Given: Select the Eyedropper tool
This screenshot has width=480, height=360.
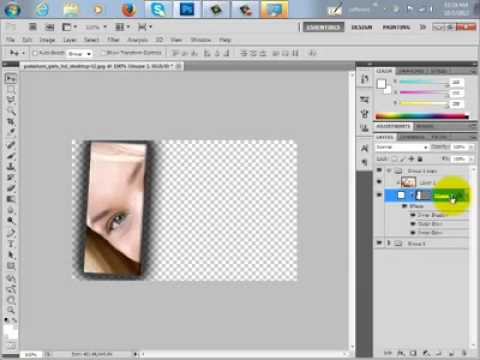Looking at the screenshot, I should (11, 132).
